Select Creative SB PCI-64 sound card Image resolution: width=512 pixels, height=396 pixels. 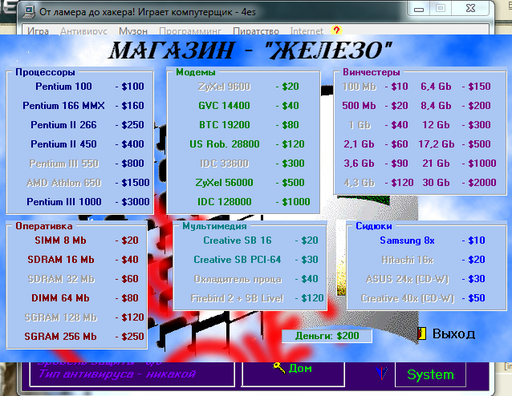[x=237, y=260]
